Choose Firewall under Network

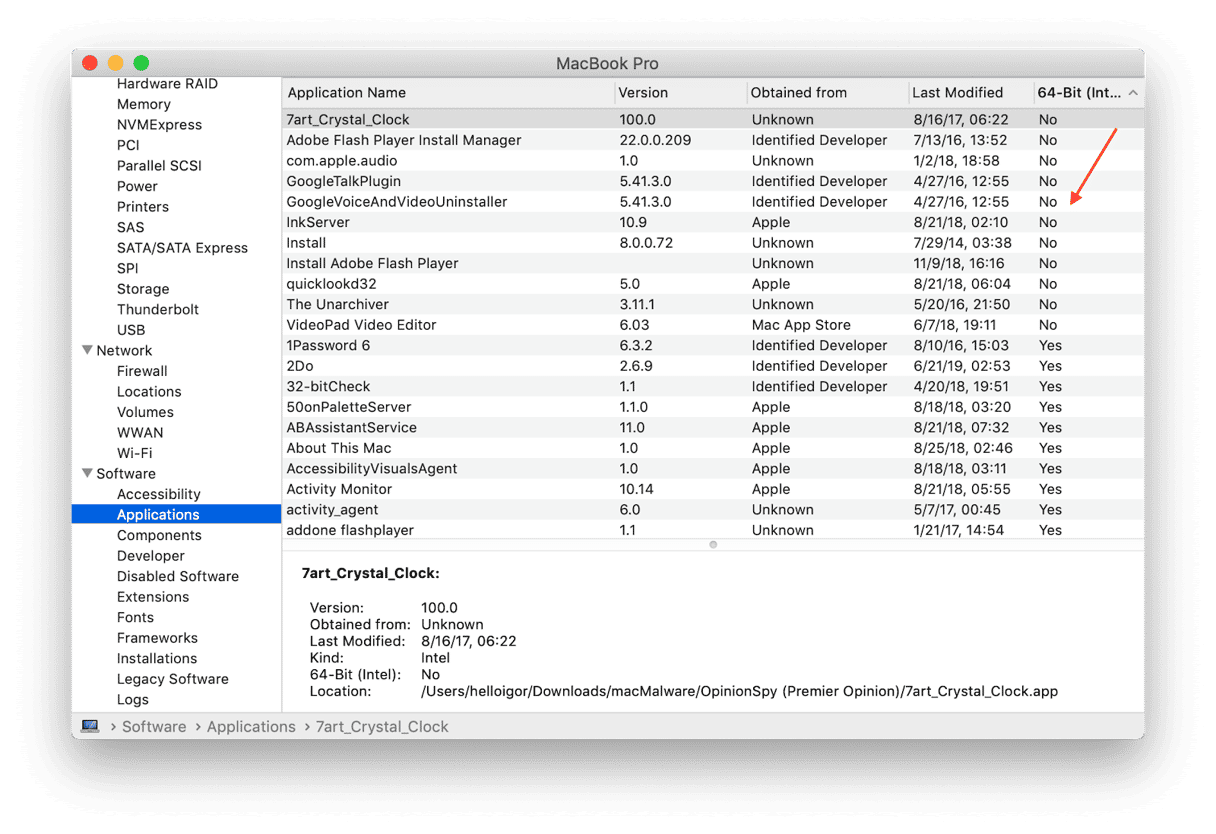[142, 371]
